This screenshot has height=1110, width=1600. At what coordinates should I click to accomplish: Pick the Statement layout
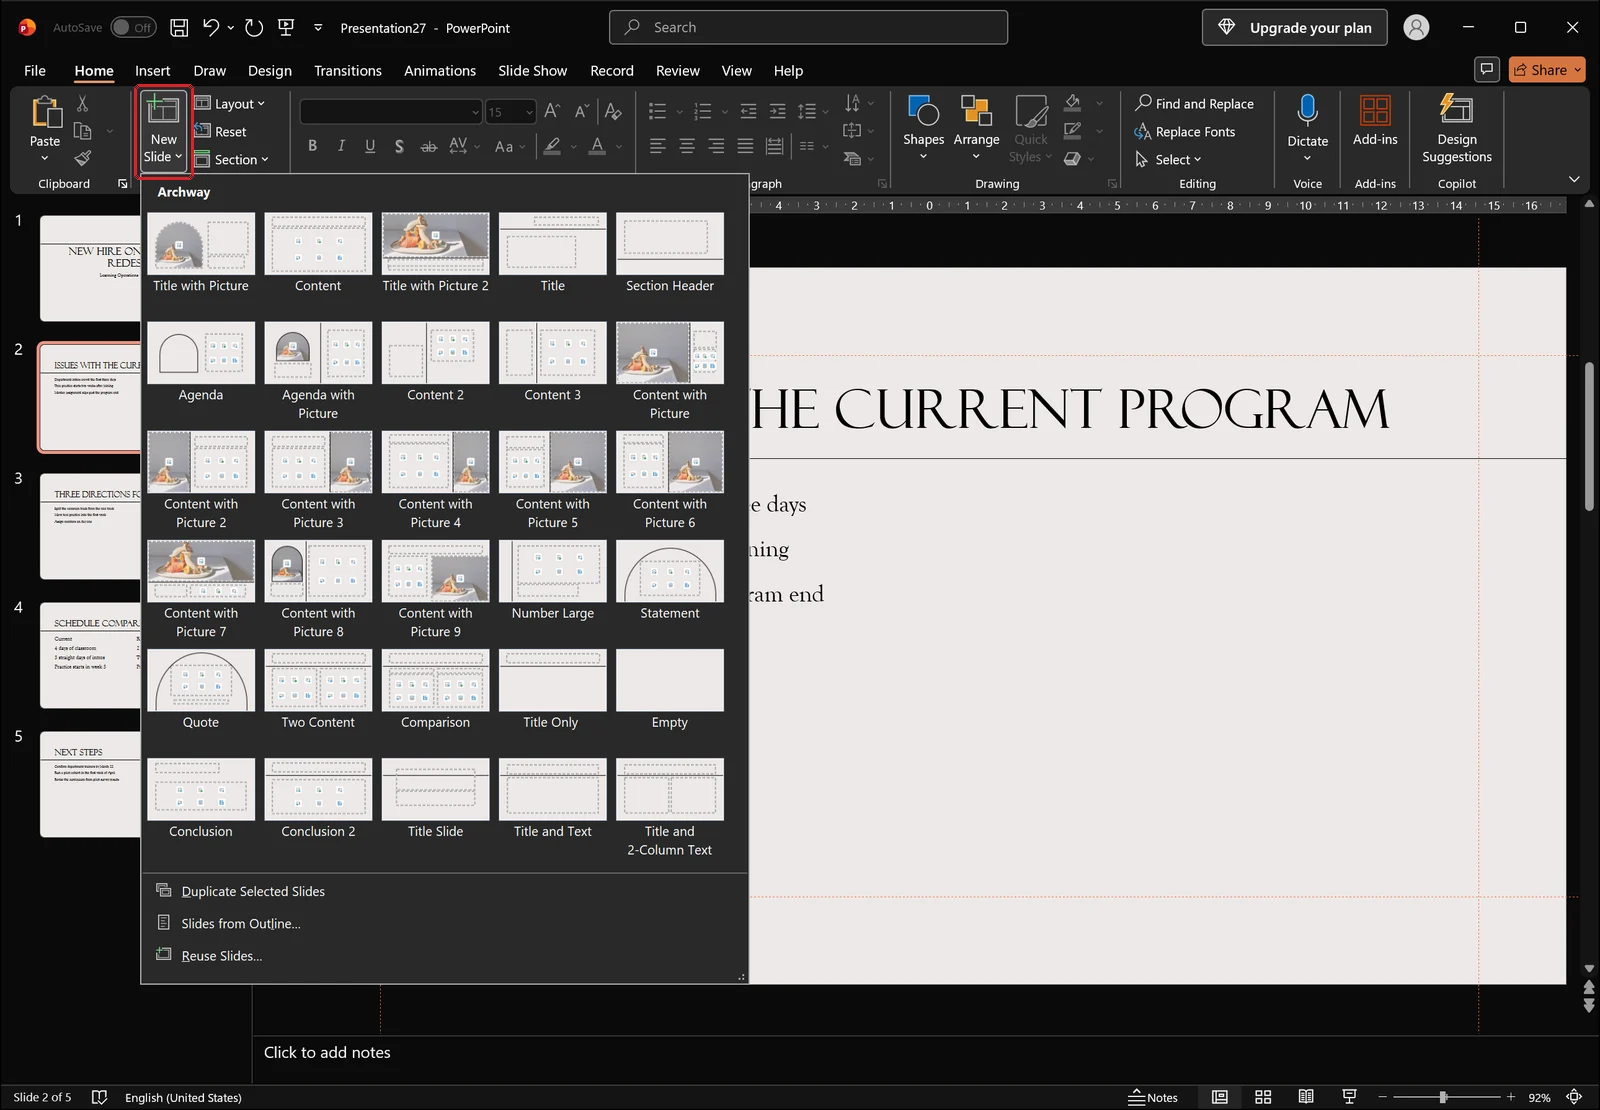pos(670,581)
